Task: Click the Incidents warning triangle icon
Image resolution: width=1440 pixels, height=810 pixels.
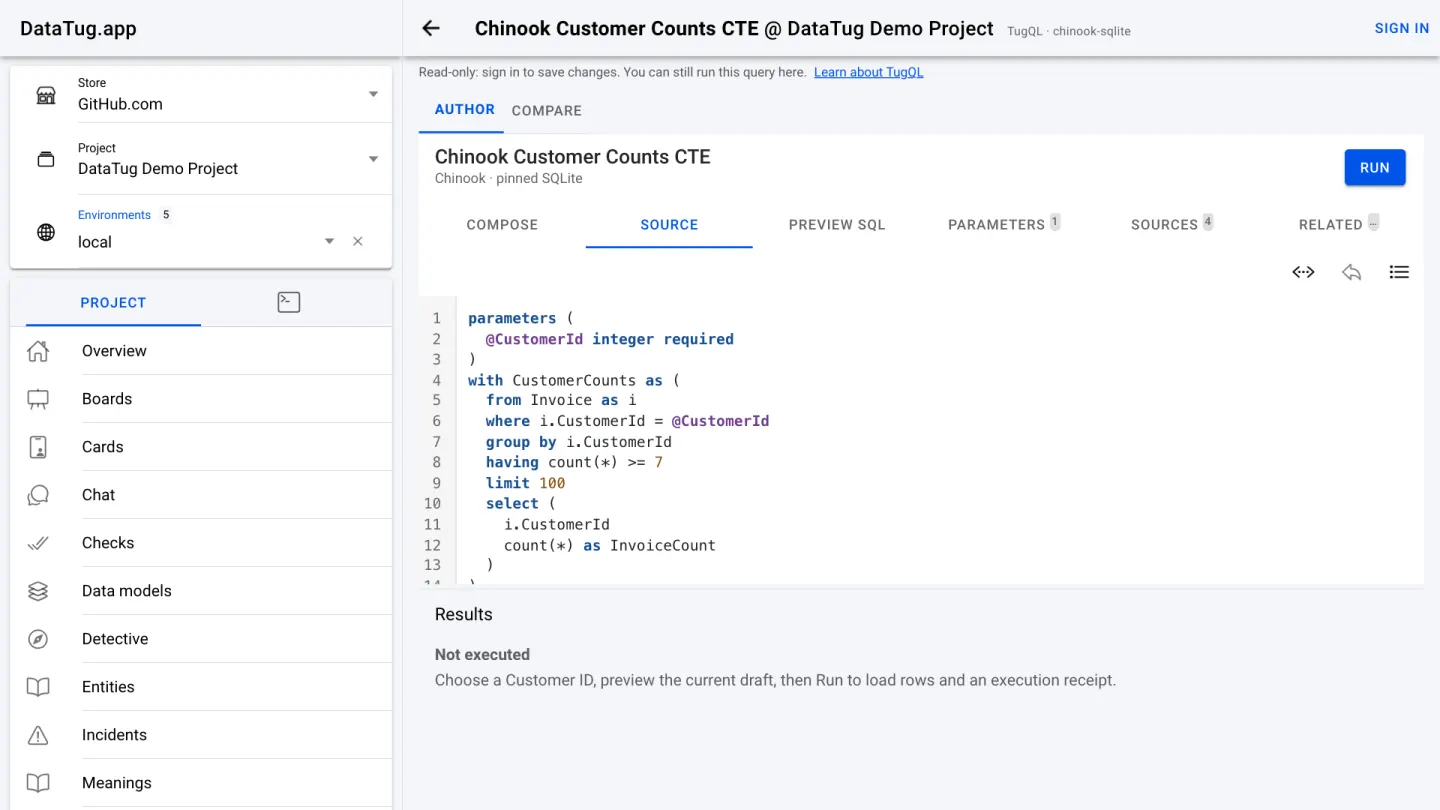Action: [x=38, y=735]
